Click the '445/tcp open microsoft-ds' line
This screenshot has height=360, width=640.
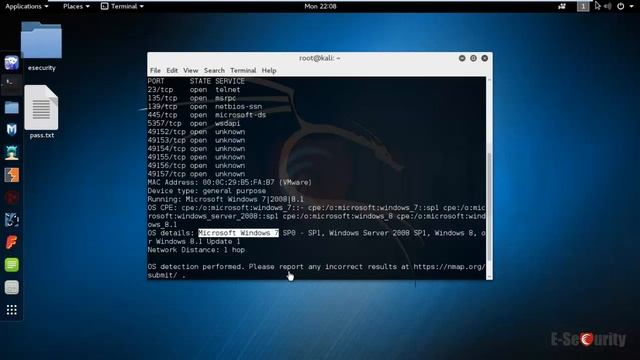(207, 115)
